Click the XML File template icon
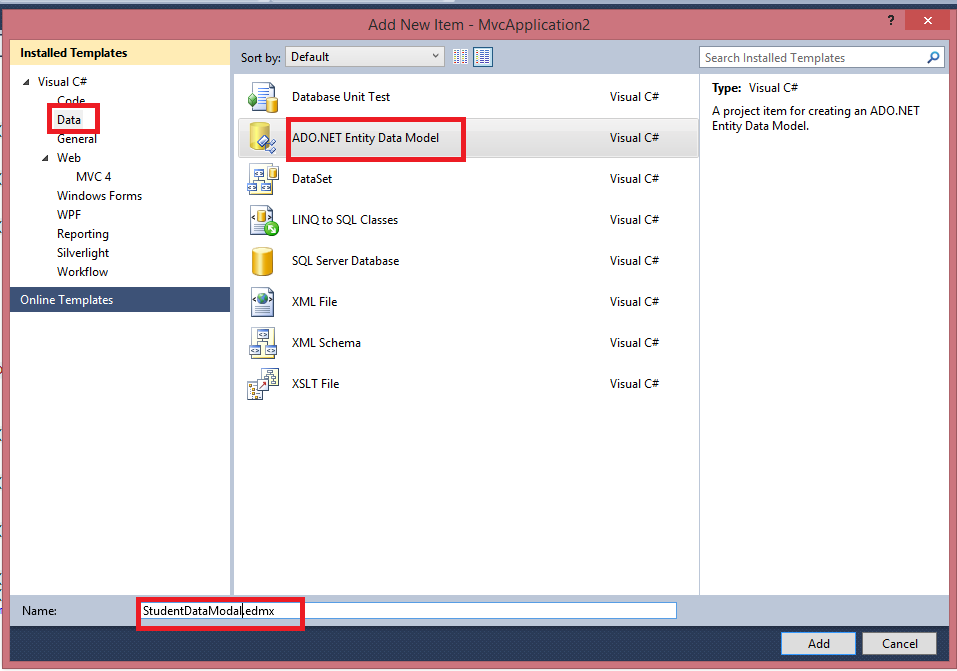 (263, 302)
